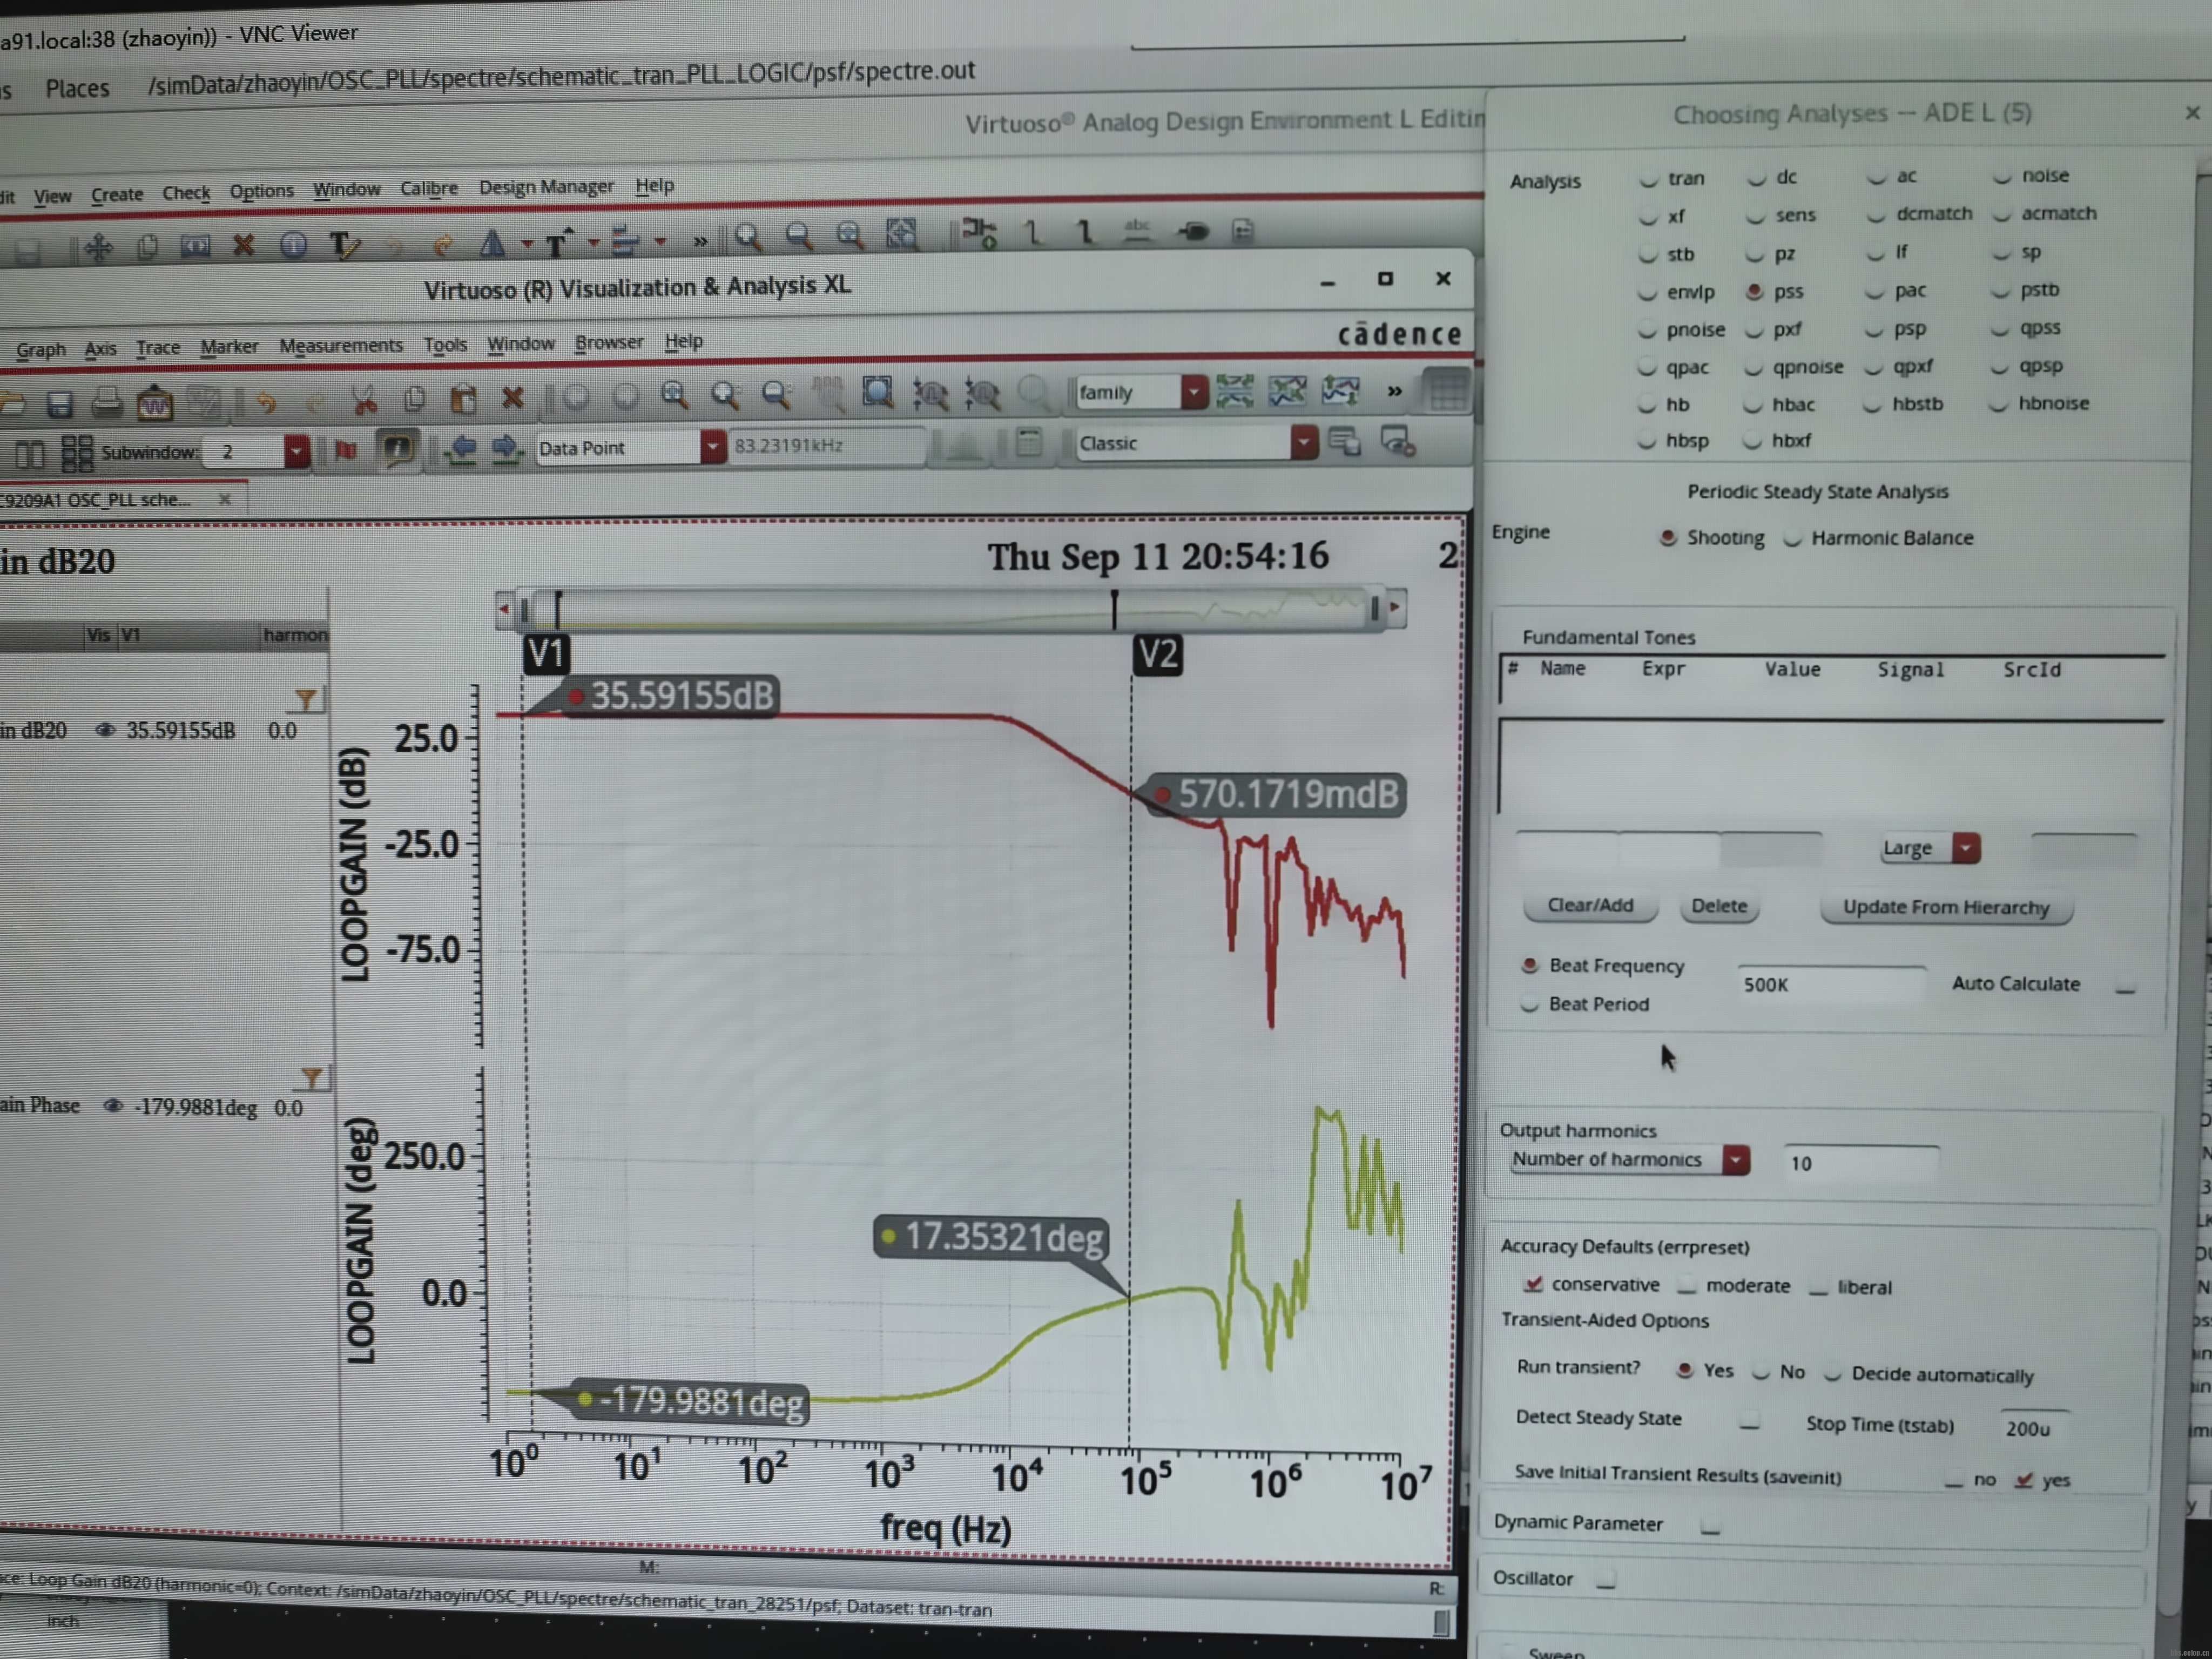
Task: Click the graph horizontal zoom slider bar
Action: click(x=950, y=608)
